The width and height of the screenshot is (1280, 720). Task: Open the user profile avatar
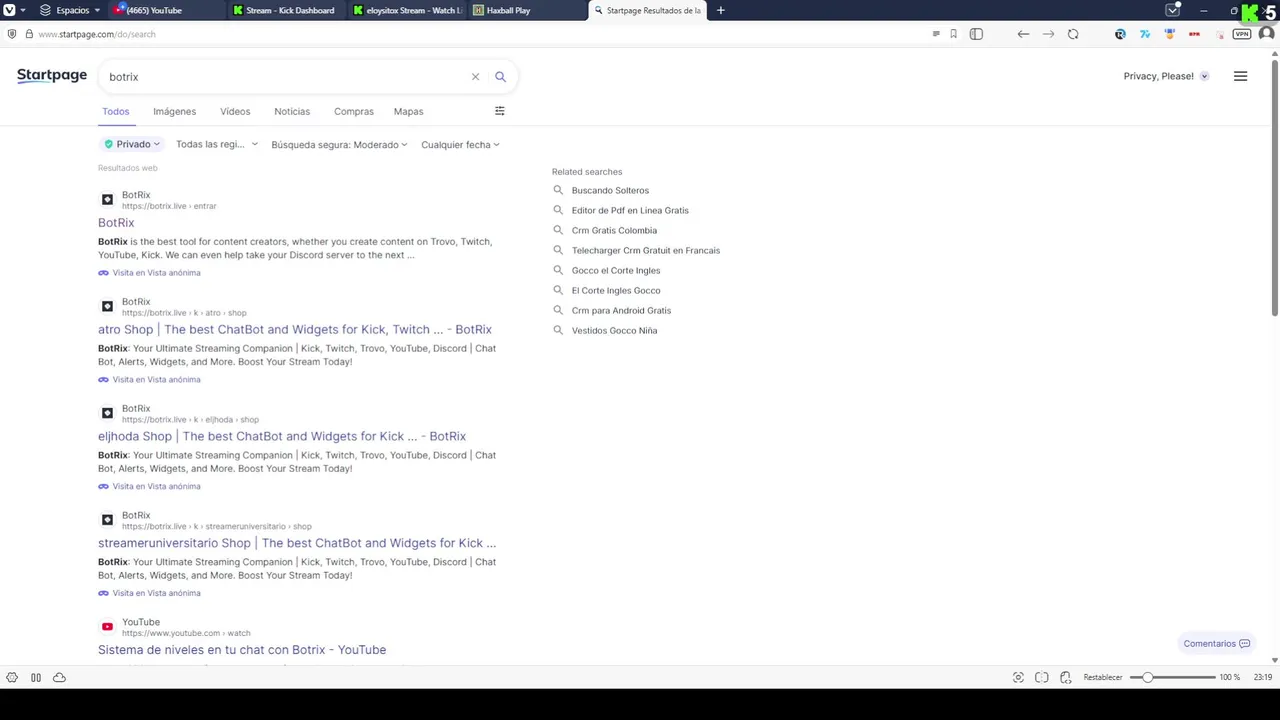(x=1267, y=34)
